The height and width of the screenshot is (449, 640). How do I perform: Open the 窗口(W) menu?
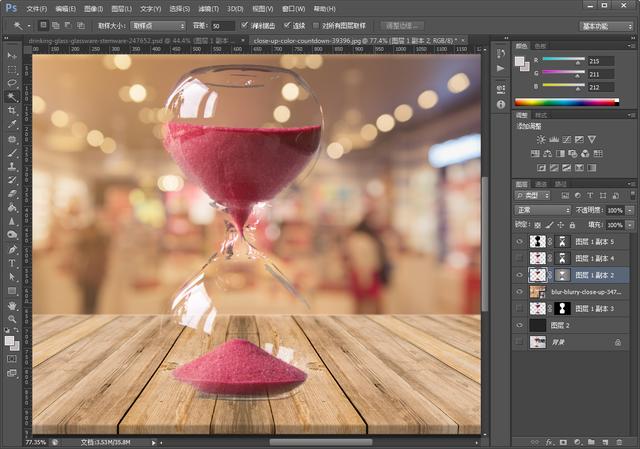pyautogui.click(x=293, y=9)
